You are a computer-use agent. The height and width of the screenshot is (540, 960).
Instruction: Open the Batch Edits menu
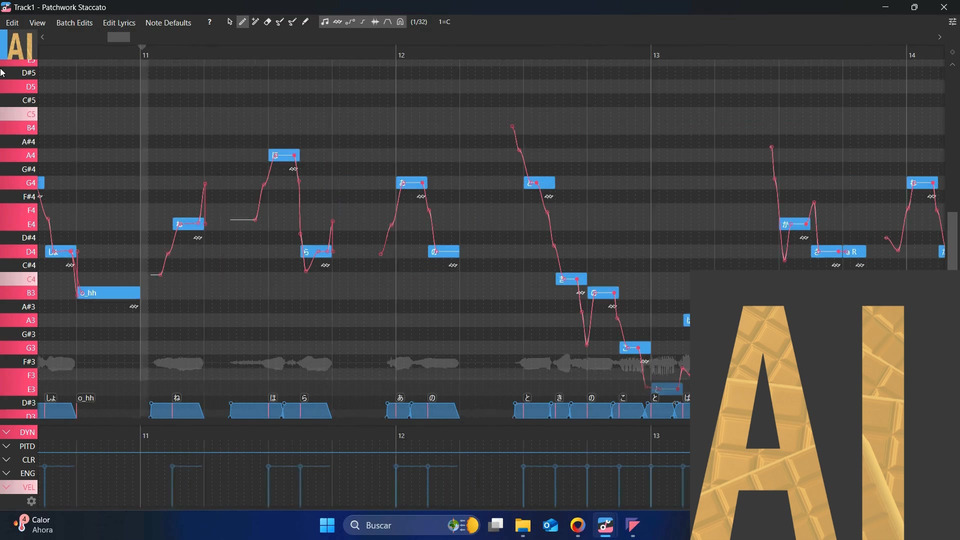click(74, 22)
